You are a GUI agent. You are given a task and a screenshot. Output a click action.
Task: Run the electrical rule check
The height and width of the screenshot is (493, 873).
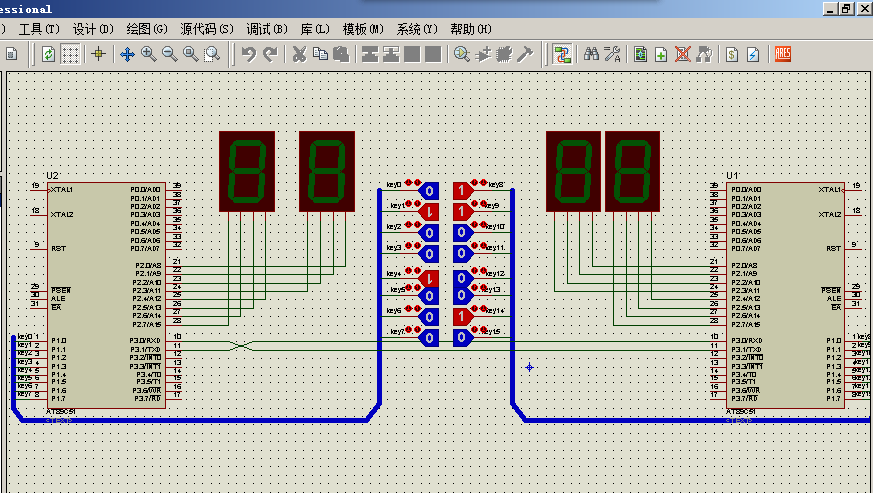[753, 54]
